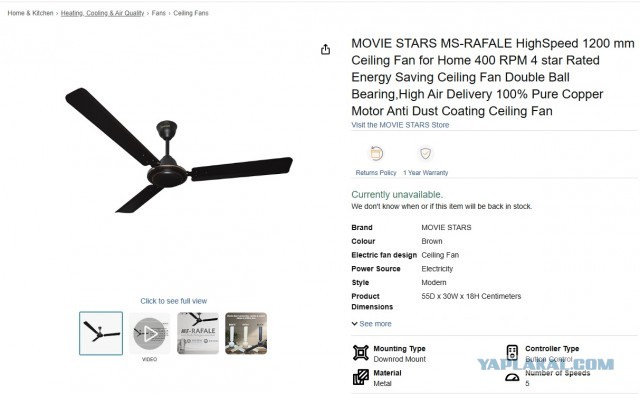Image resolution: width=640 pixels, height=394 pixels.
Task: Go to the Fans breadcrumb category
Action: pyautogui.click(x=159, y=13)
